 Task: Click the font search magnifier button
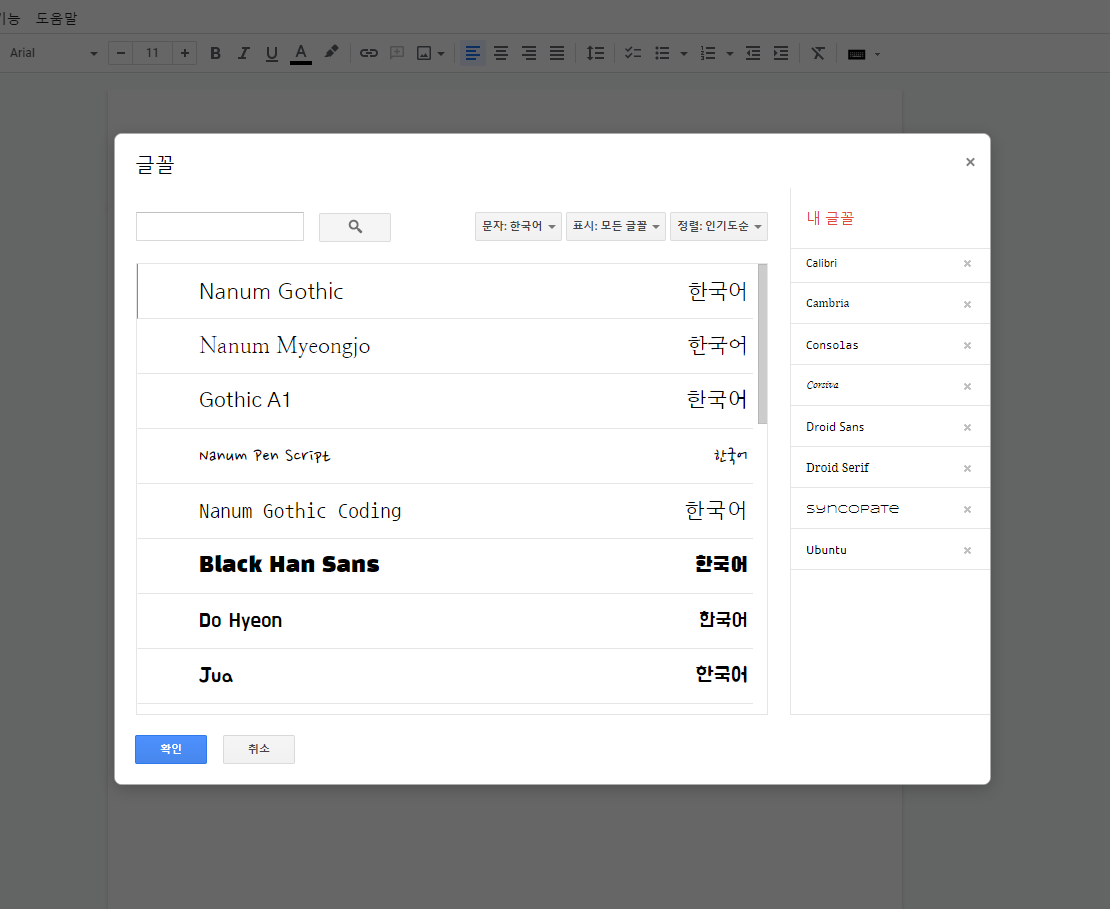tap(355, 227)
